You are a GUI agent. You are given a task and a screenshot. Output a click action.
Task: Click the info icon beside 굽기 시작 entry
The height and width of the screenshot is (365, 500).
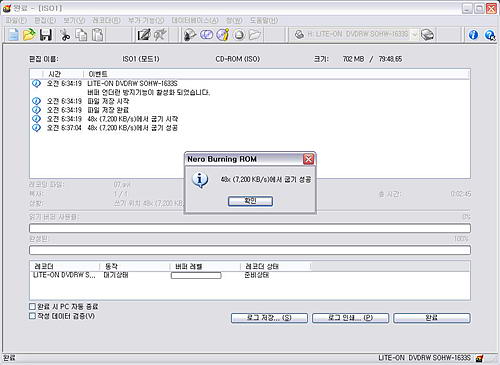(x=36, y=119)
